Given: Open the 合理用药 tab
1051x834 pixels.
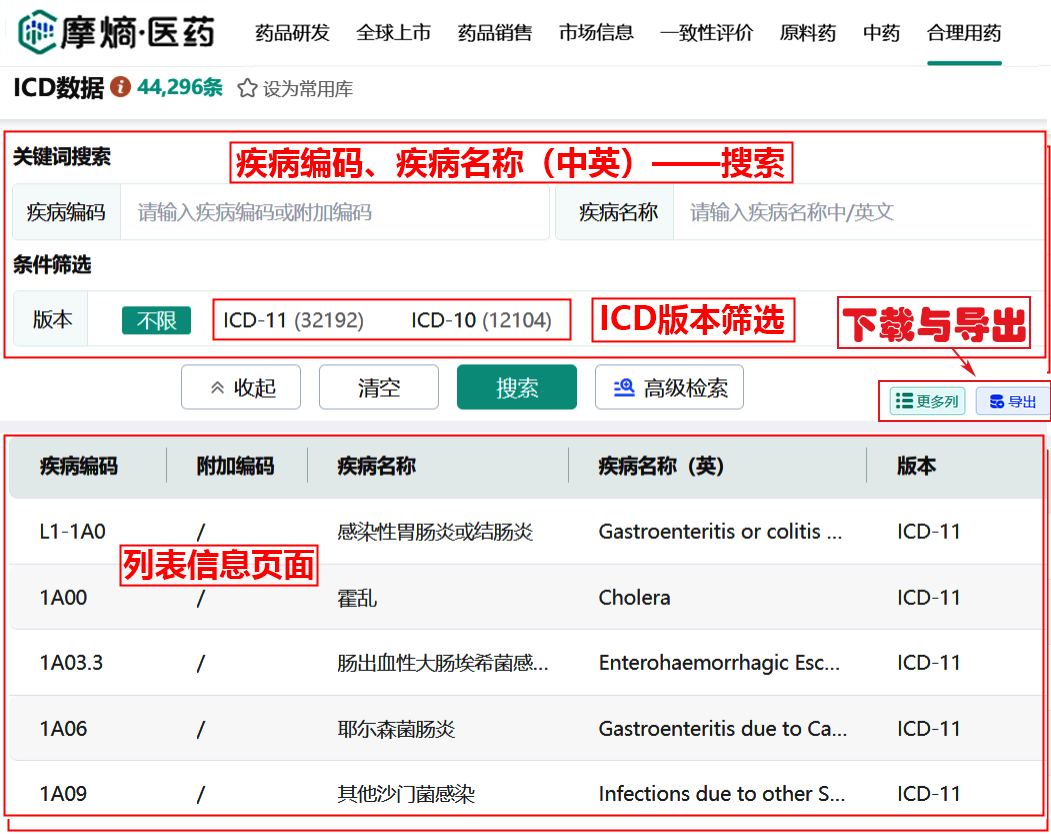Looking at the screenshot, I should coord(963,33).
